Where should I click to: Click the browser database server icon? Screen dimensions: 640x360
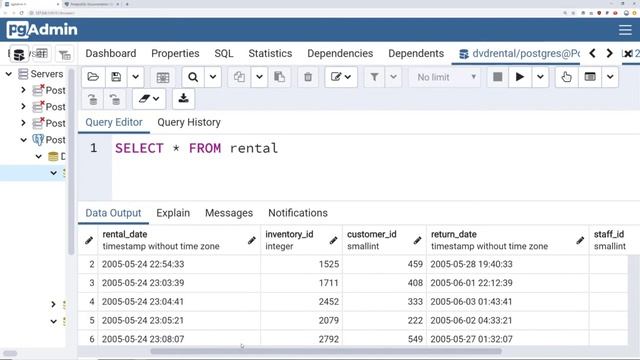coord(18,54)
